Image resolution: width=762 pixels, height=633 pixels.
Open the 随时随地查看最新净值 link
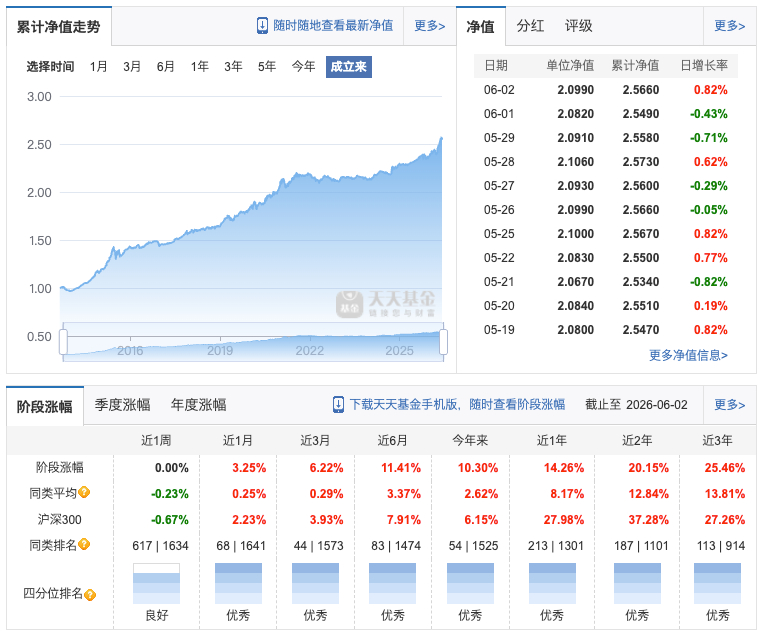point(333,26)
